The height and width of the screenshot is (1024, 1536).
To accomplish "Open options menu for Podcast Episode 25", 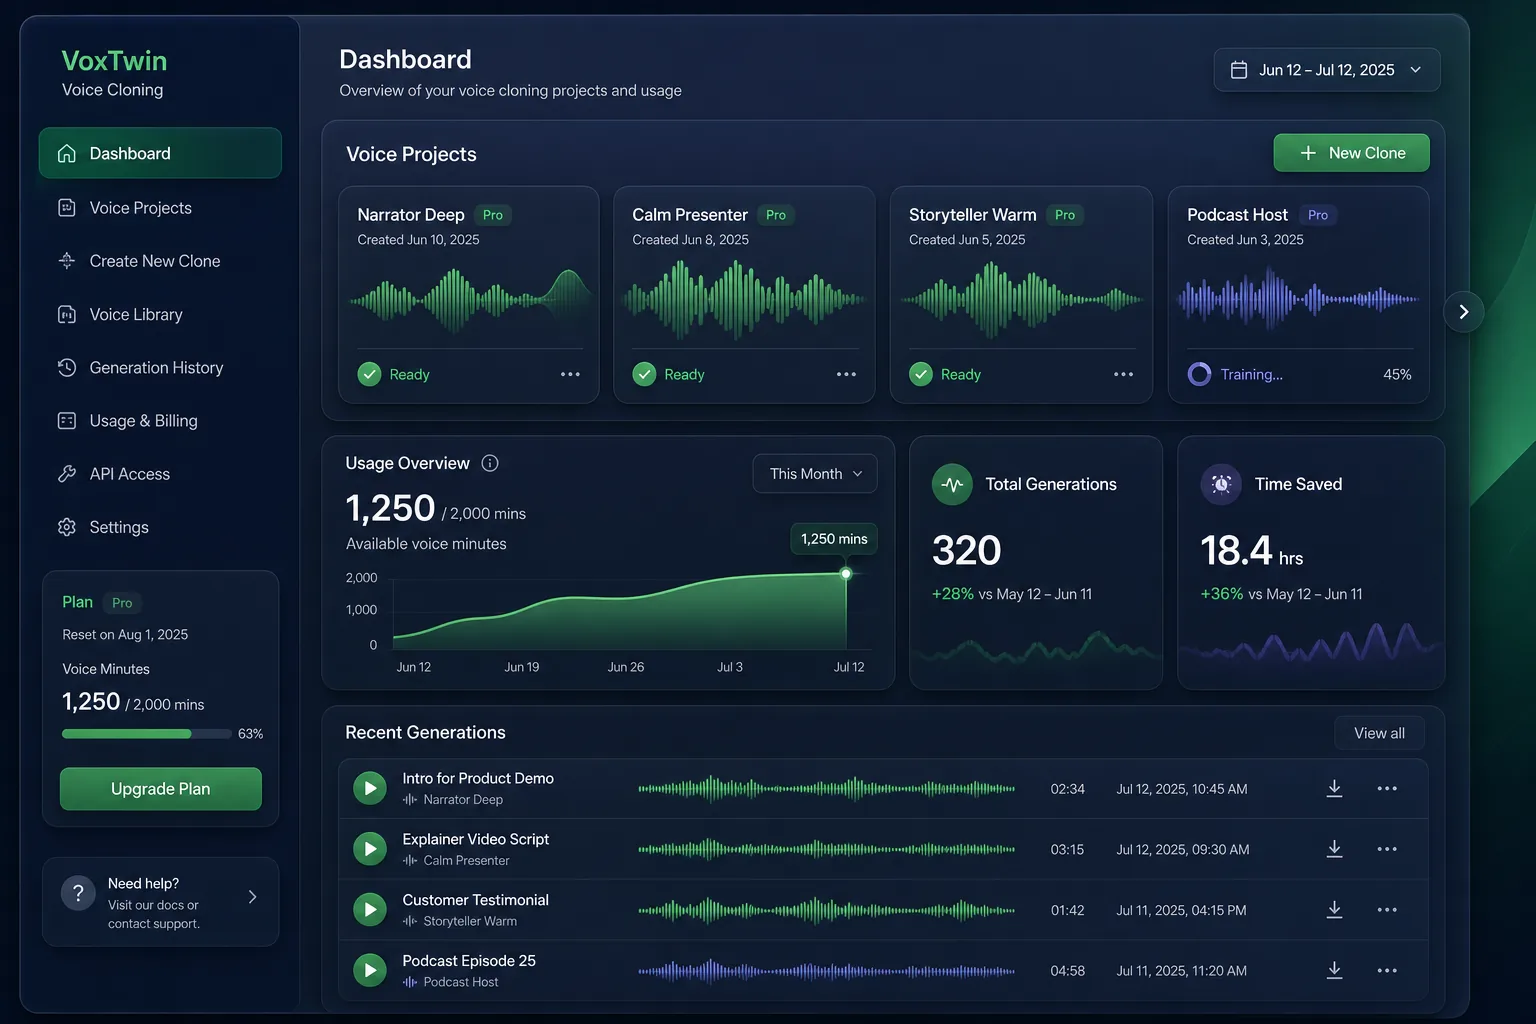I will click(x=1387, y=970).
